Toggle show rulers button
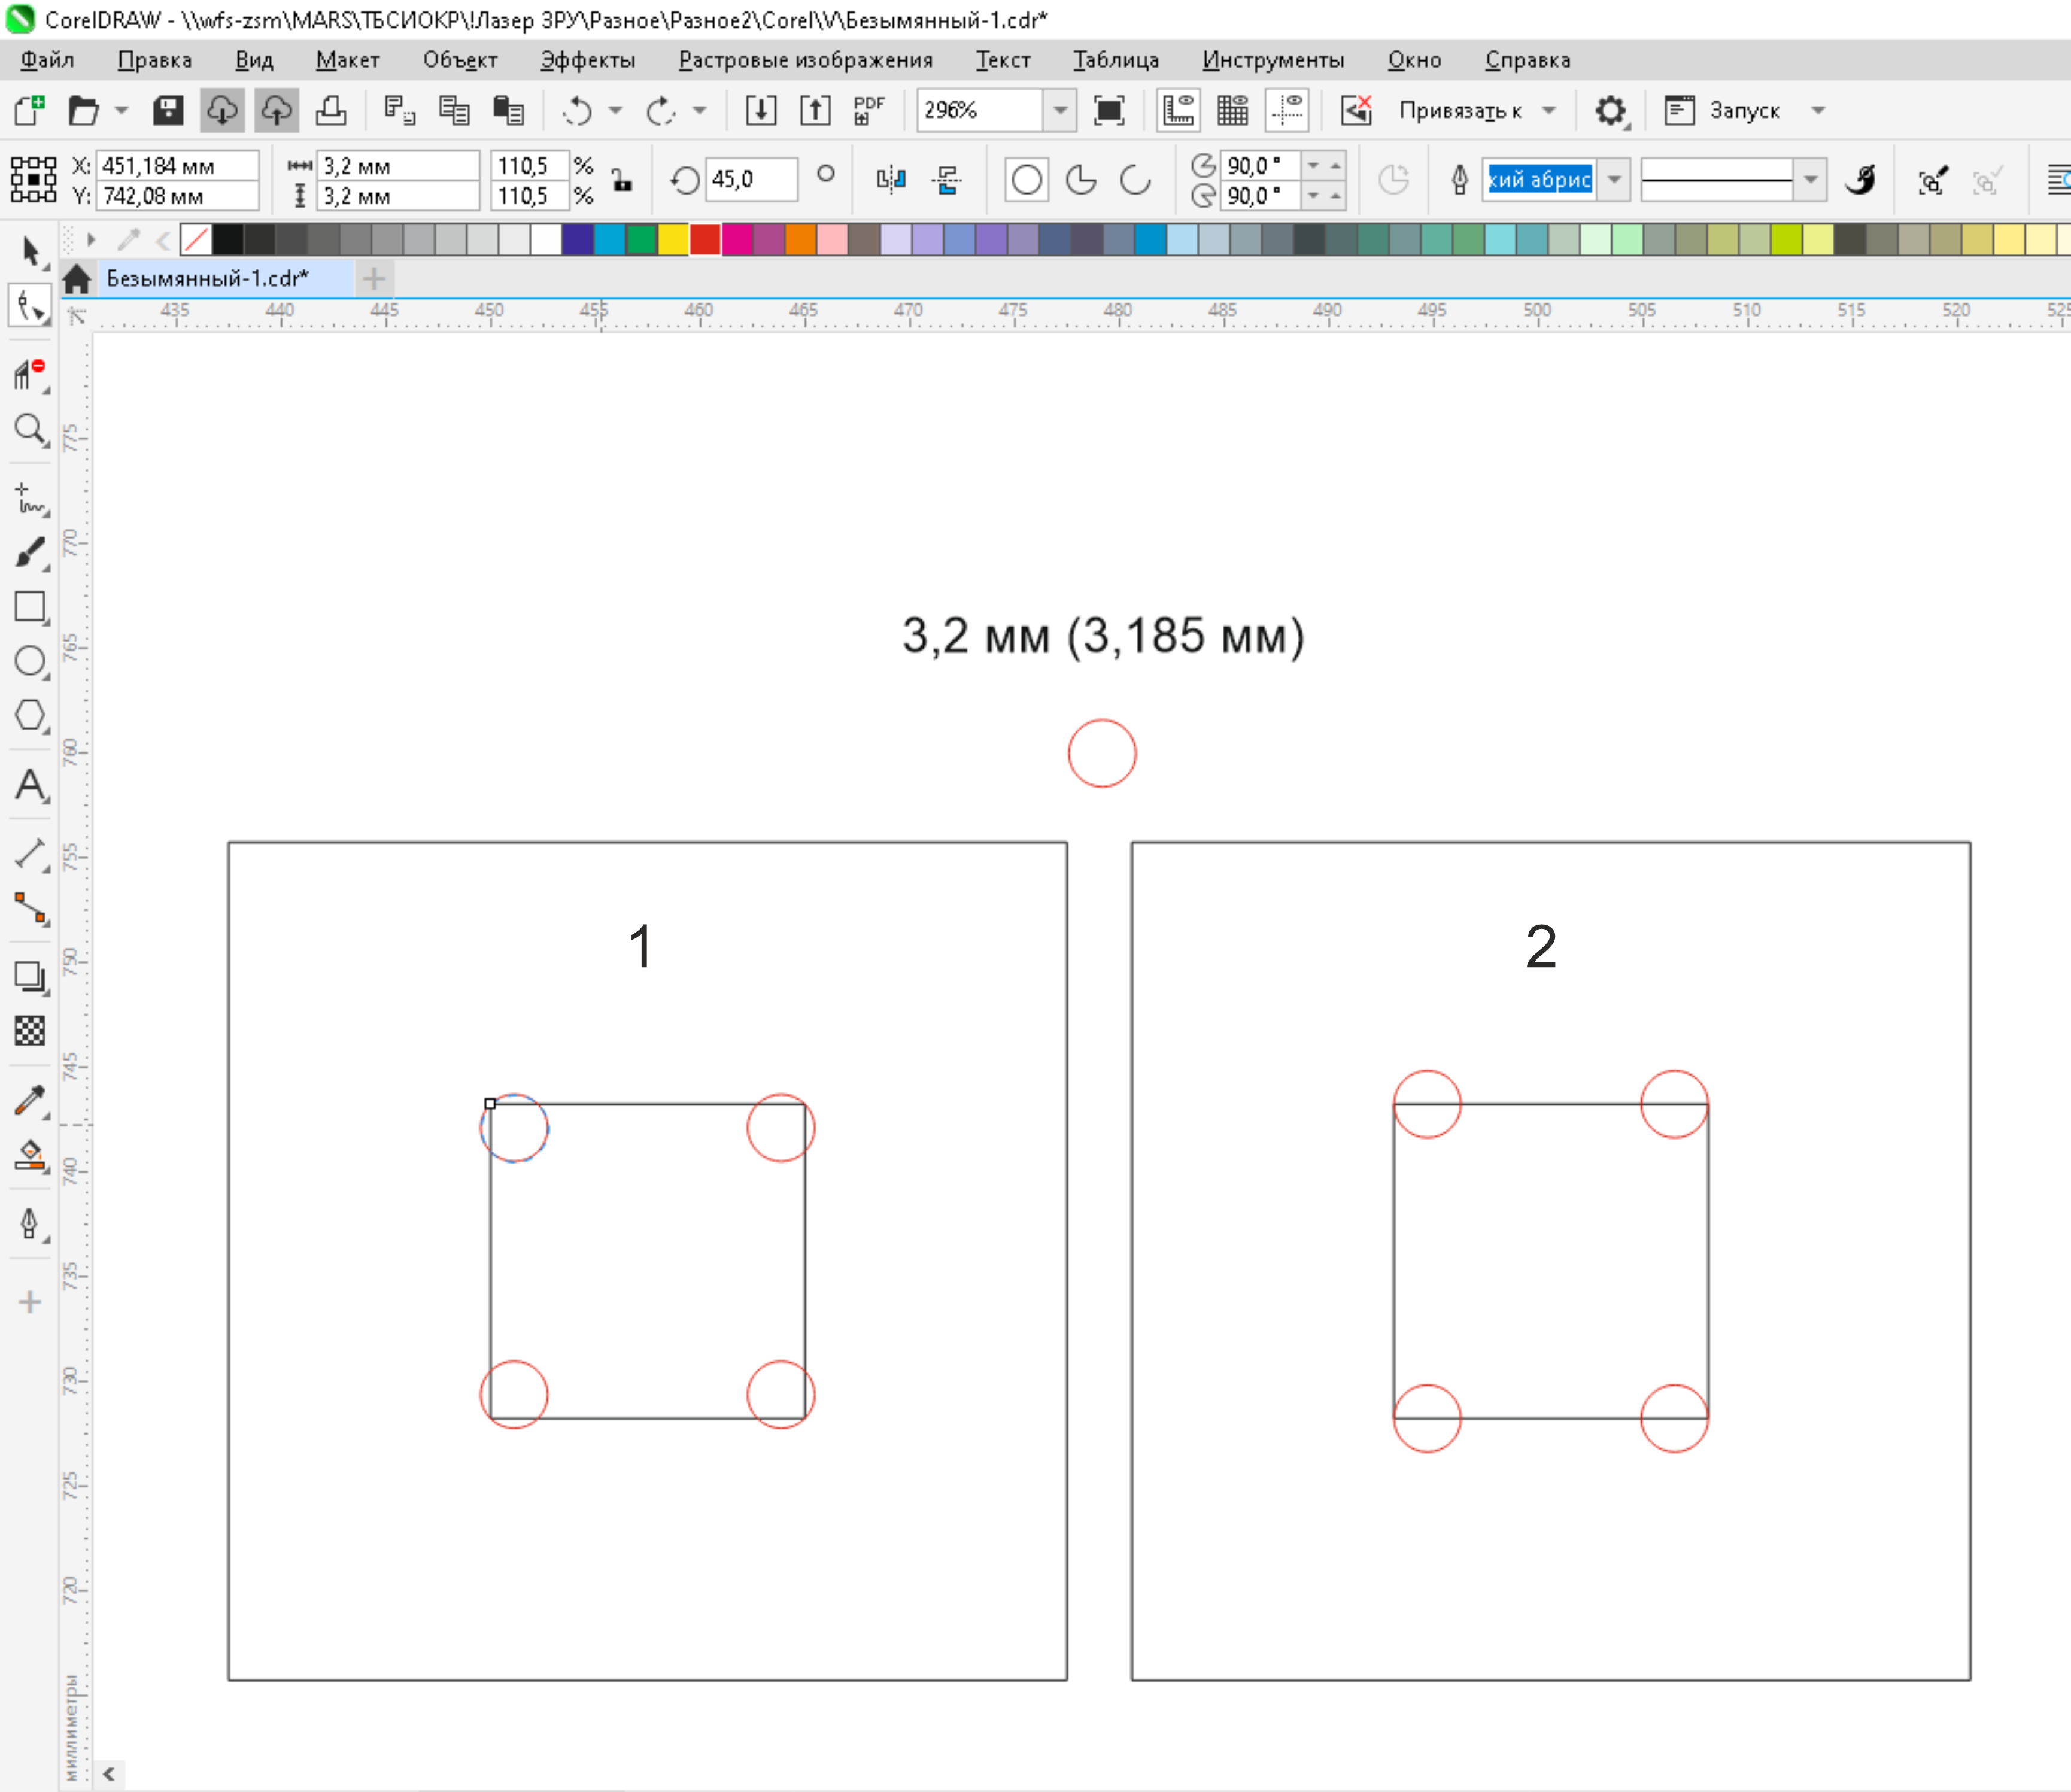The height and width of the screenshot is (1792, 2071). point(1178,110)
